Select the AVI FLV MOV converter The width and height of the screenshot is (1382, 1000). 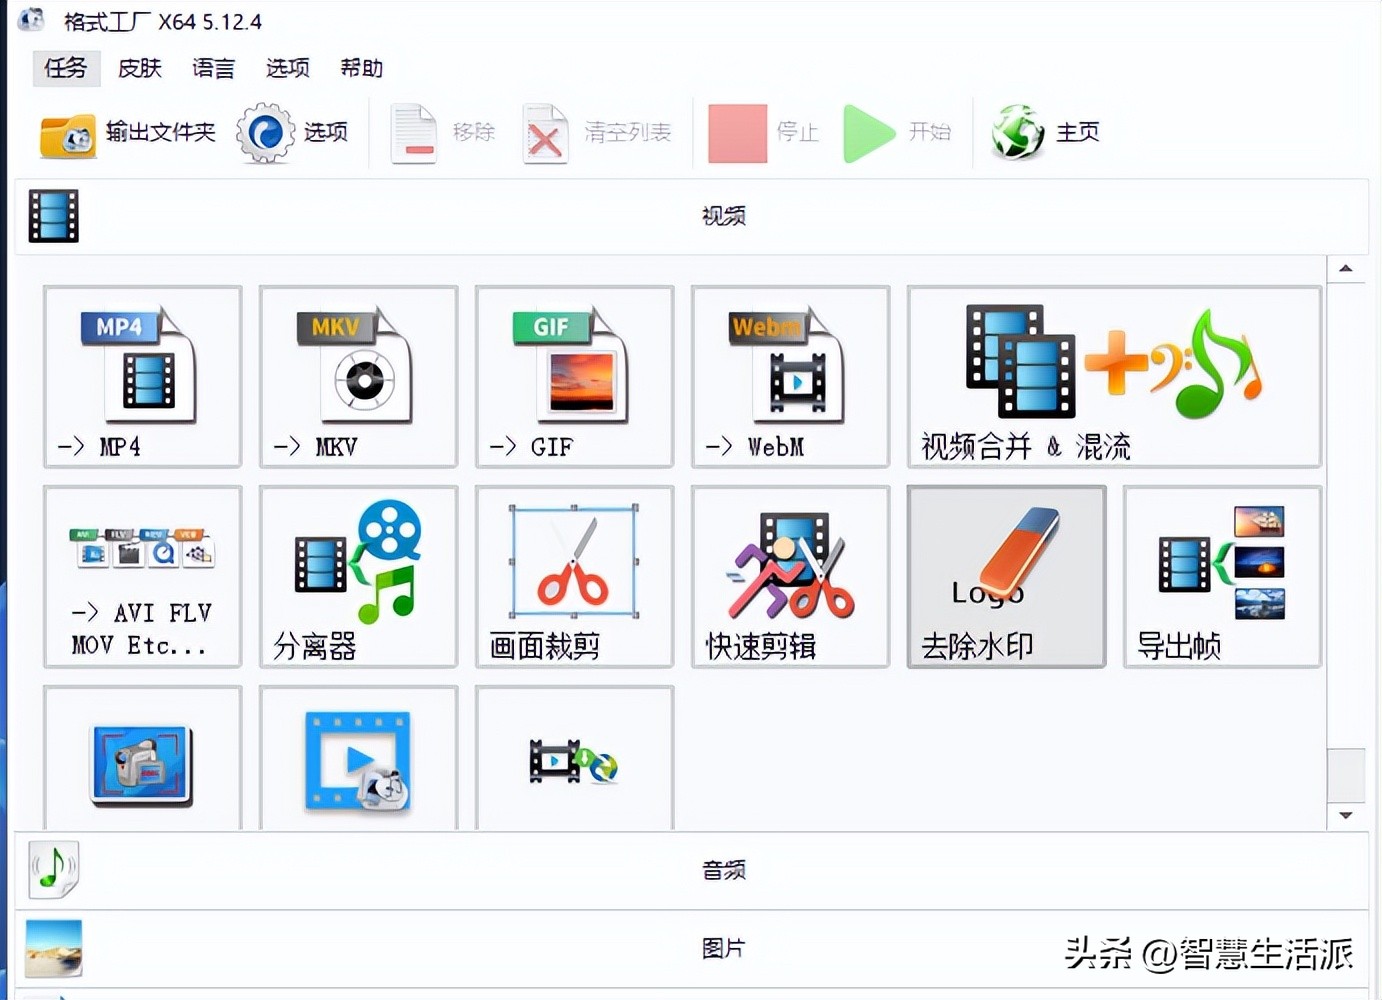point(141,577)
